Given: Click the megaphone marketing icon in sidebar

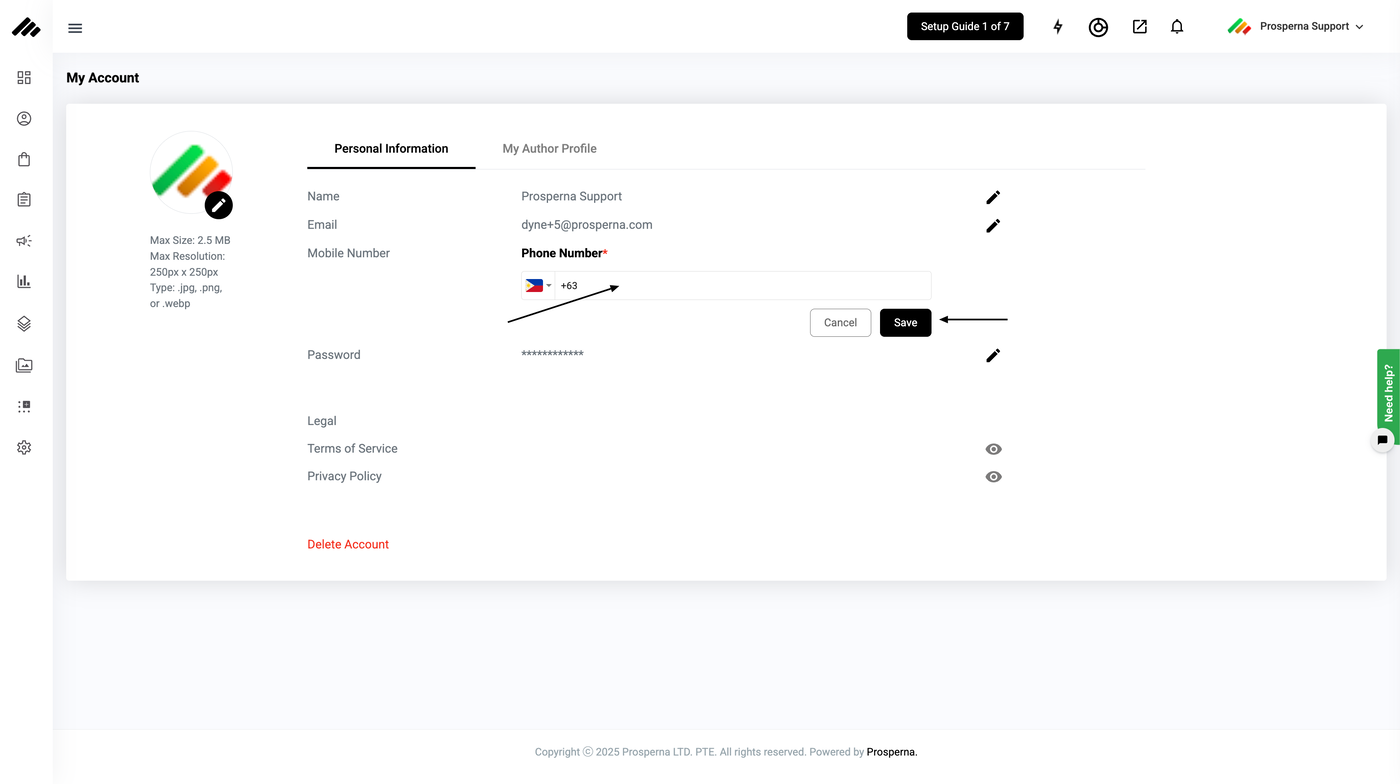Looking at the screenshot, I should [24, 241].
